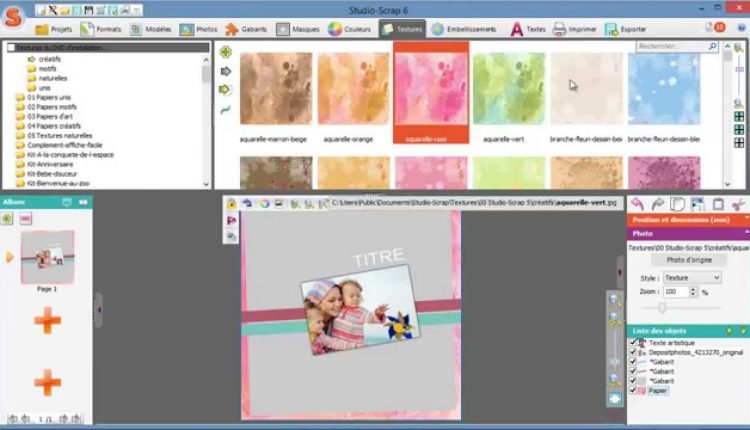Click the copy icon in properties toolbar
Viewport: 750px width, 430px height.
[x=677, y=204]
